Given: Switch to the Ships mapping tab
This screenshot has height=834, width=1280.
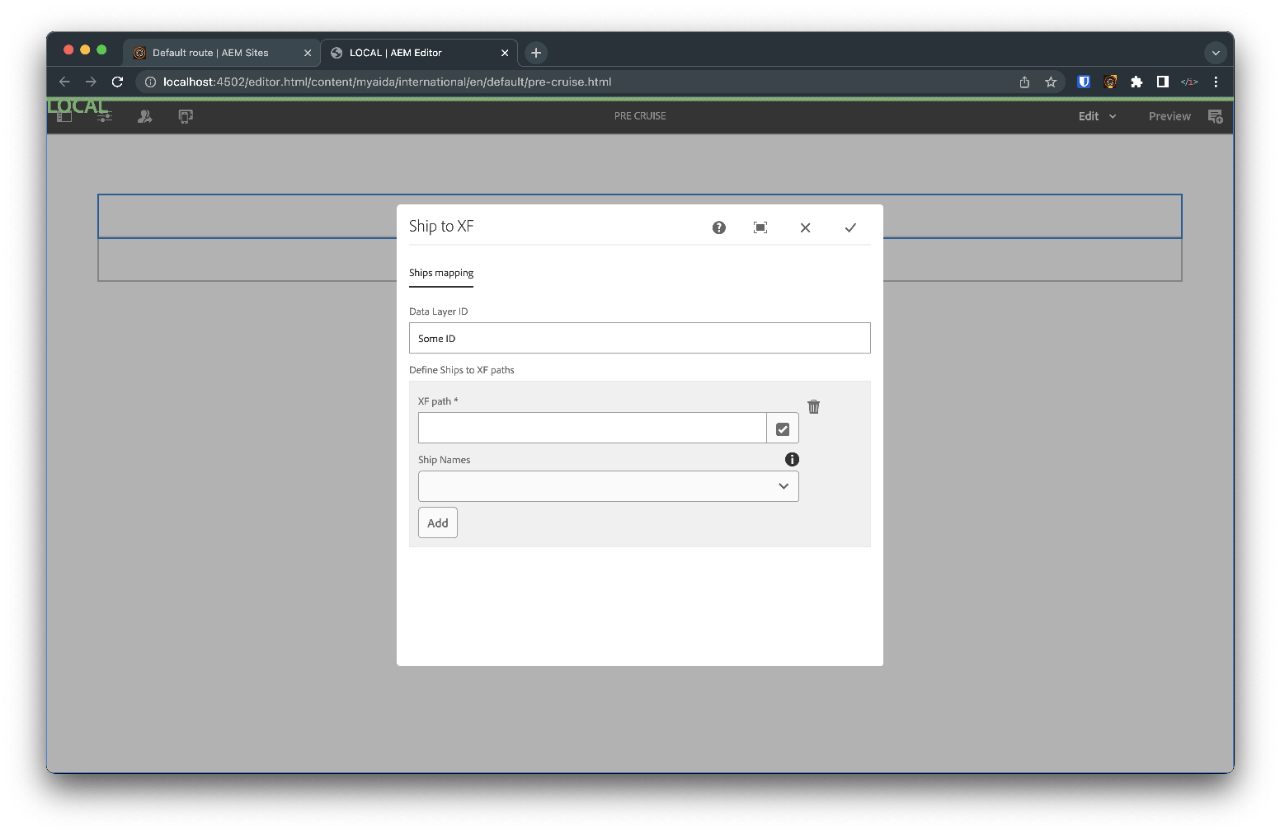Looking at the screenshot, I should tap(441, 272).
